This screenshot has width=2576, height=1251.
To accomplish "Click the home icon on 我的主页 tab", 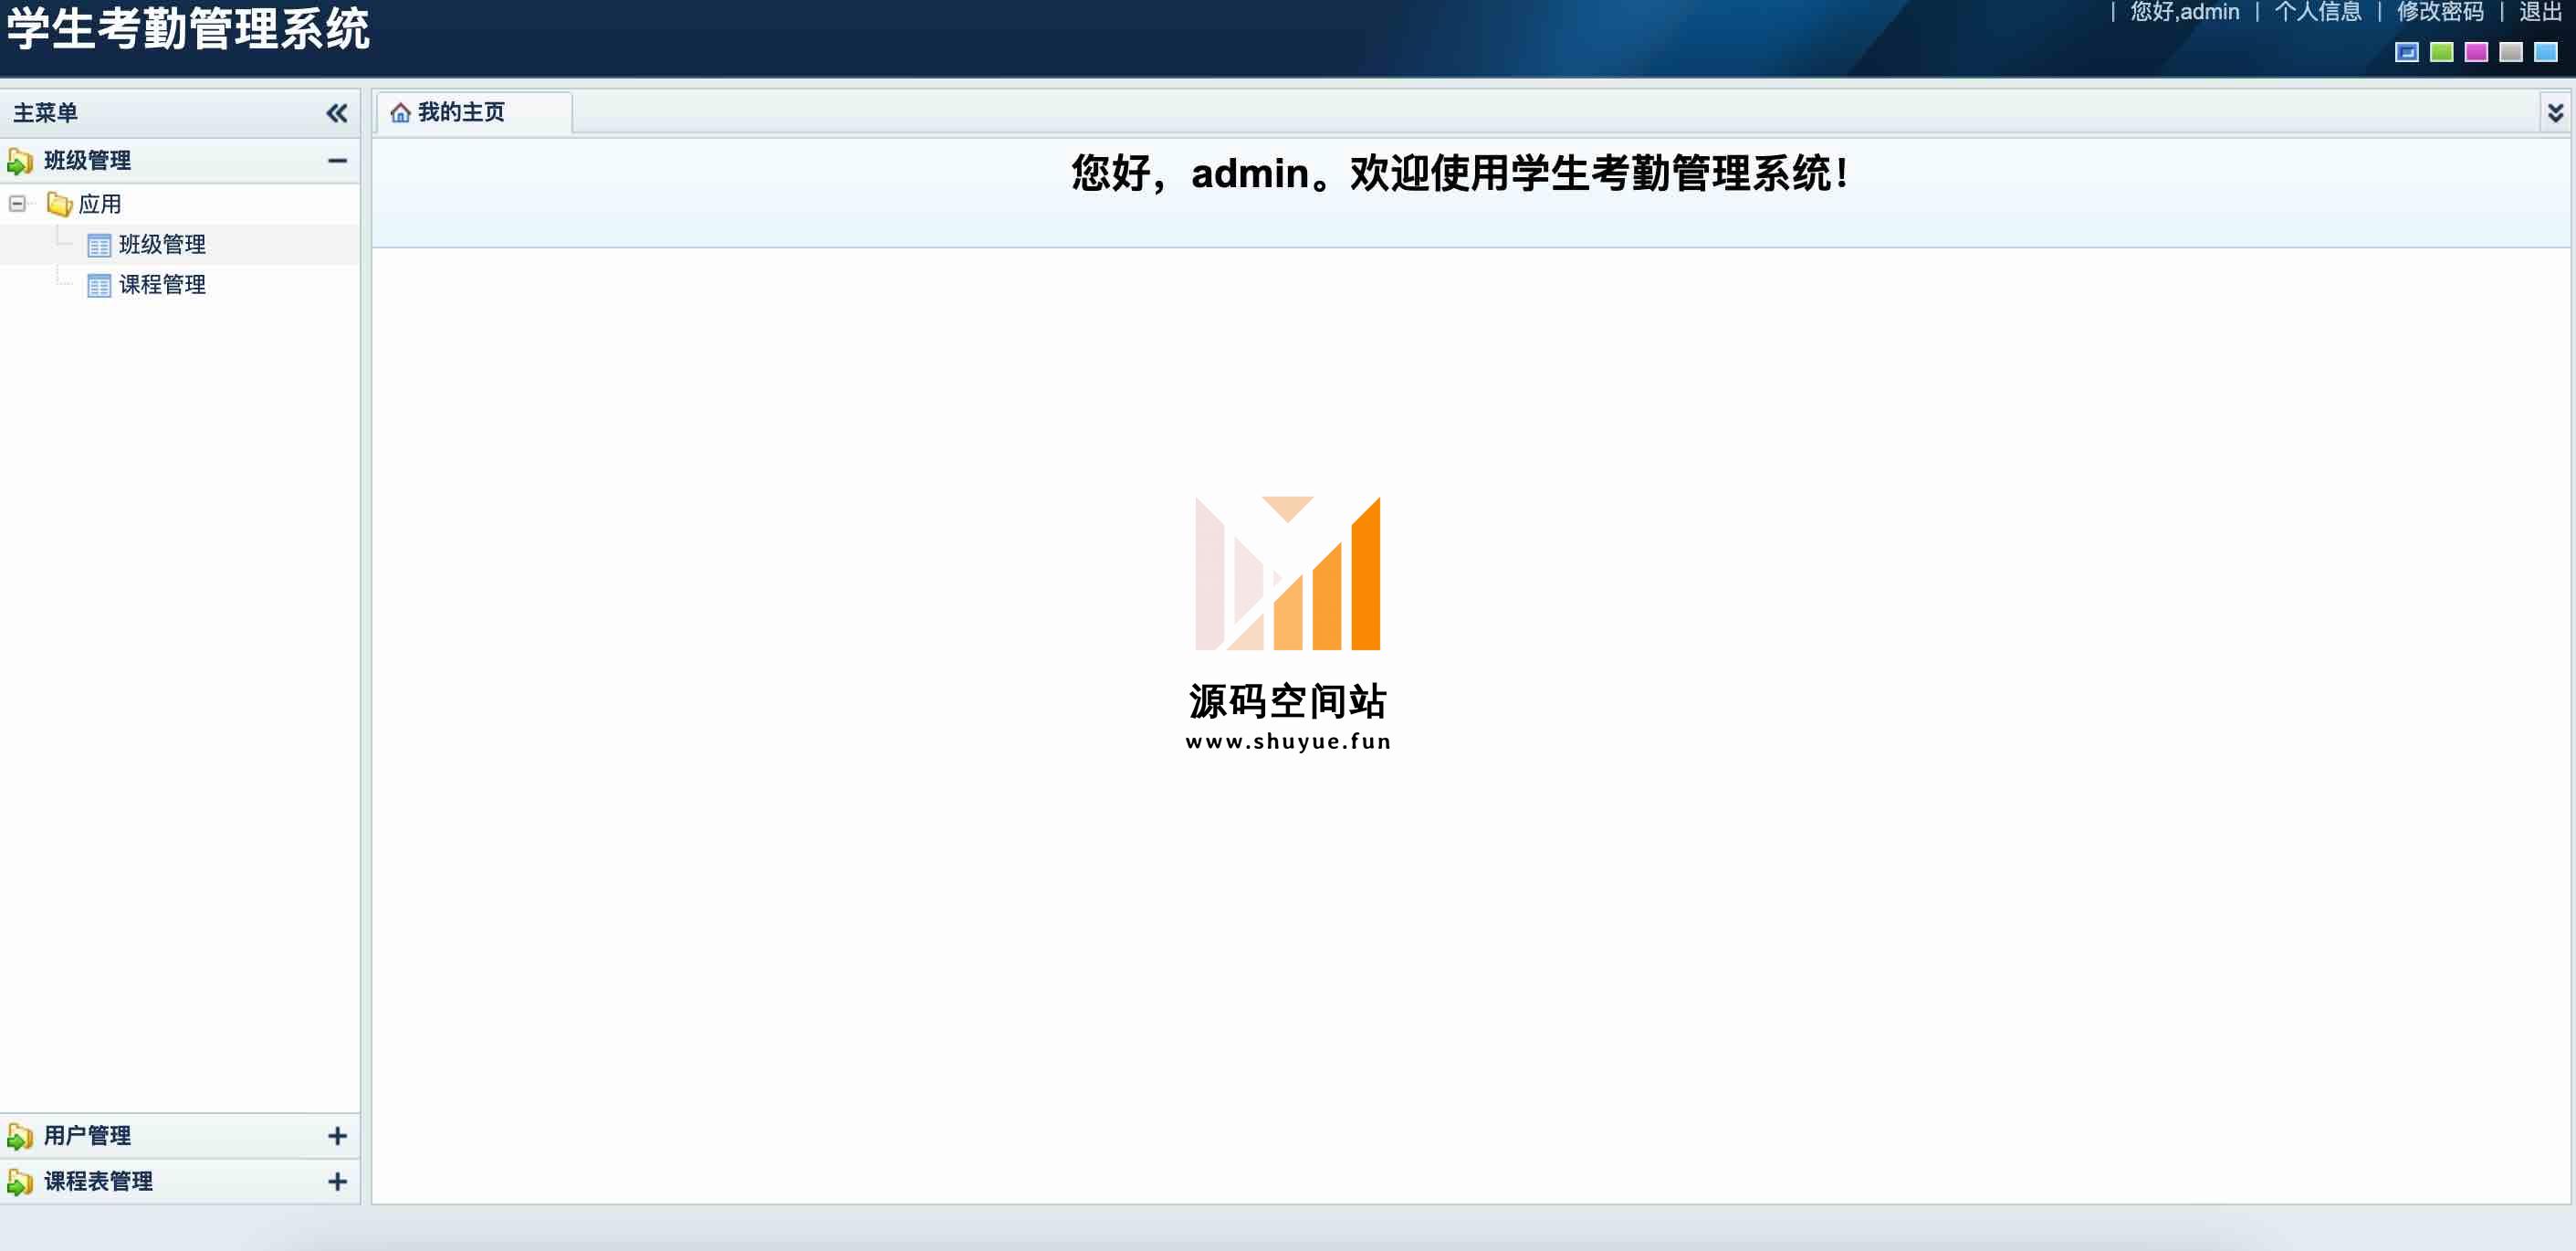I will coord(401,113).
